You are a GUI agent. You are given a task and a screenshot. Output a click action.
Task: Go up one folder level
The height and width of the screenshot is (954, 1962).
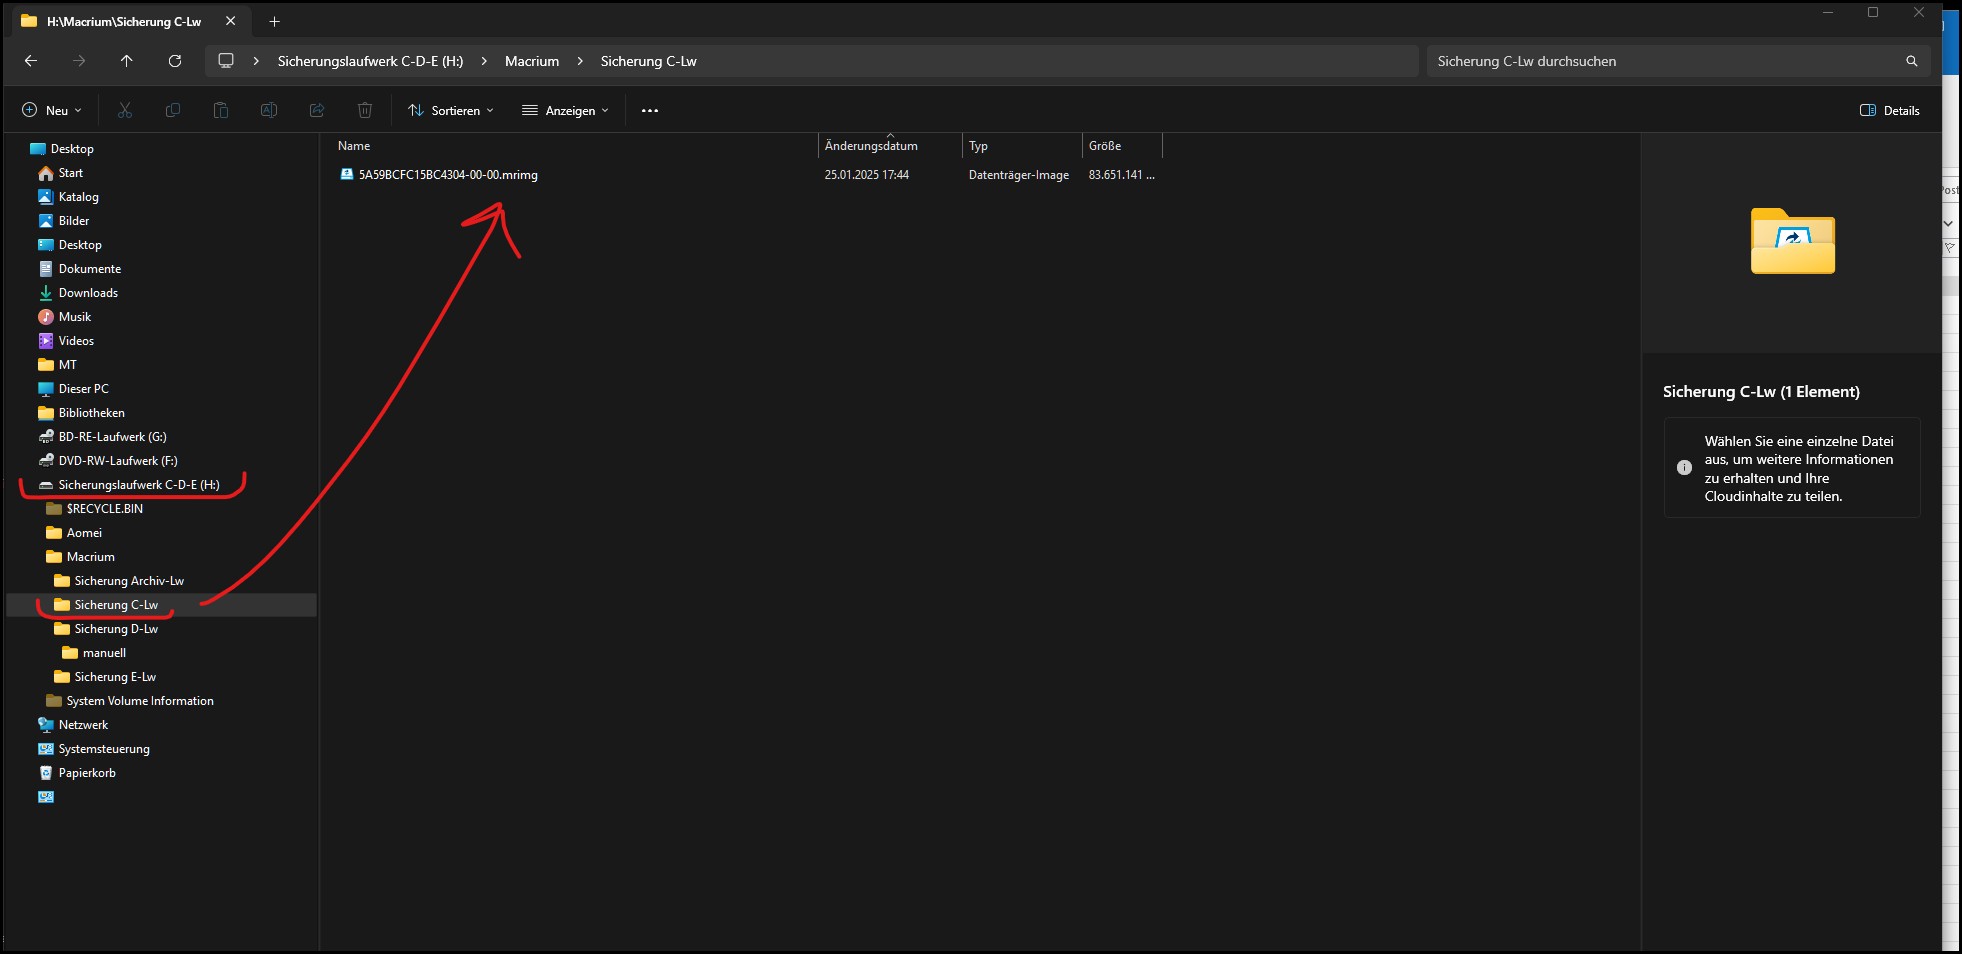point(127,61)
